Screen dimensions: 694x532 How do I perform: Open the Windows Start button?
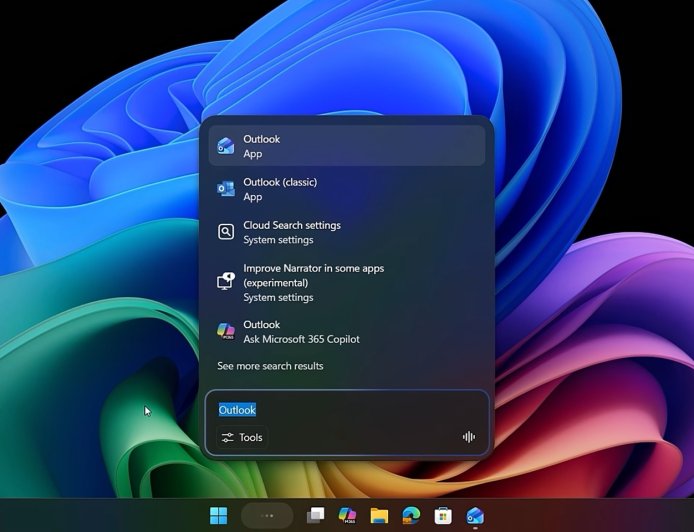219,515
